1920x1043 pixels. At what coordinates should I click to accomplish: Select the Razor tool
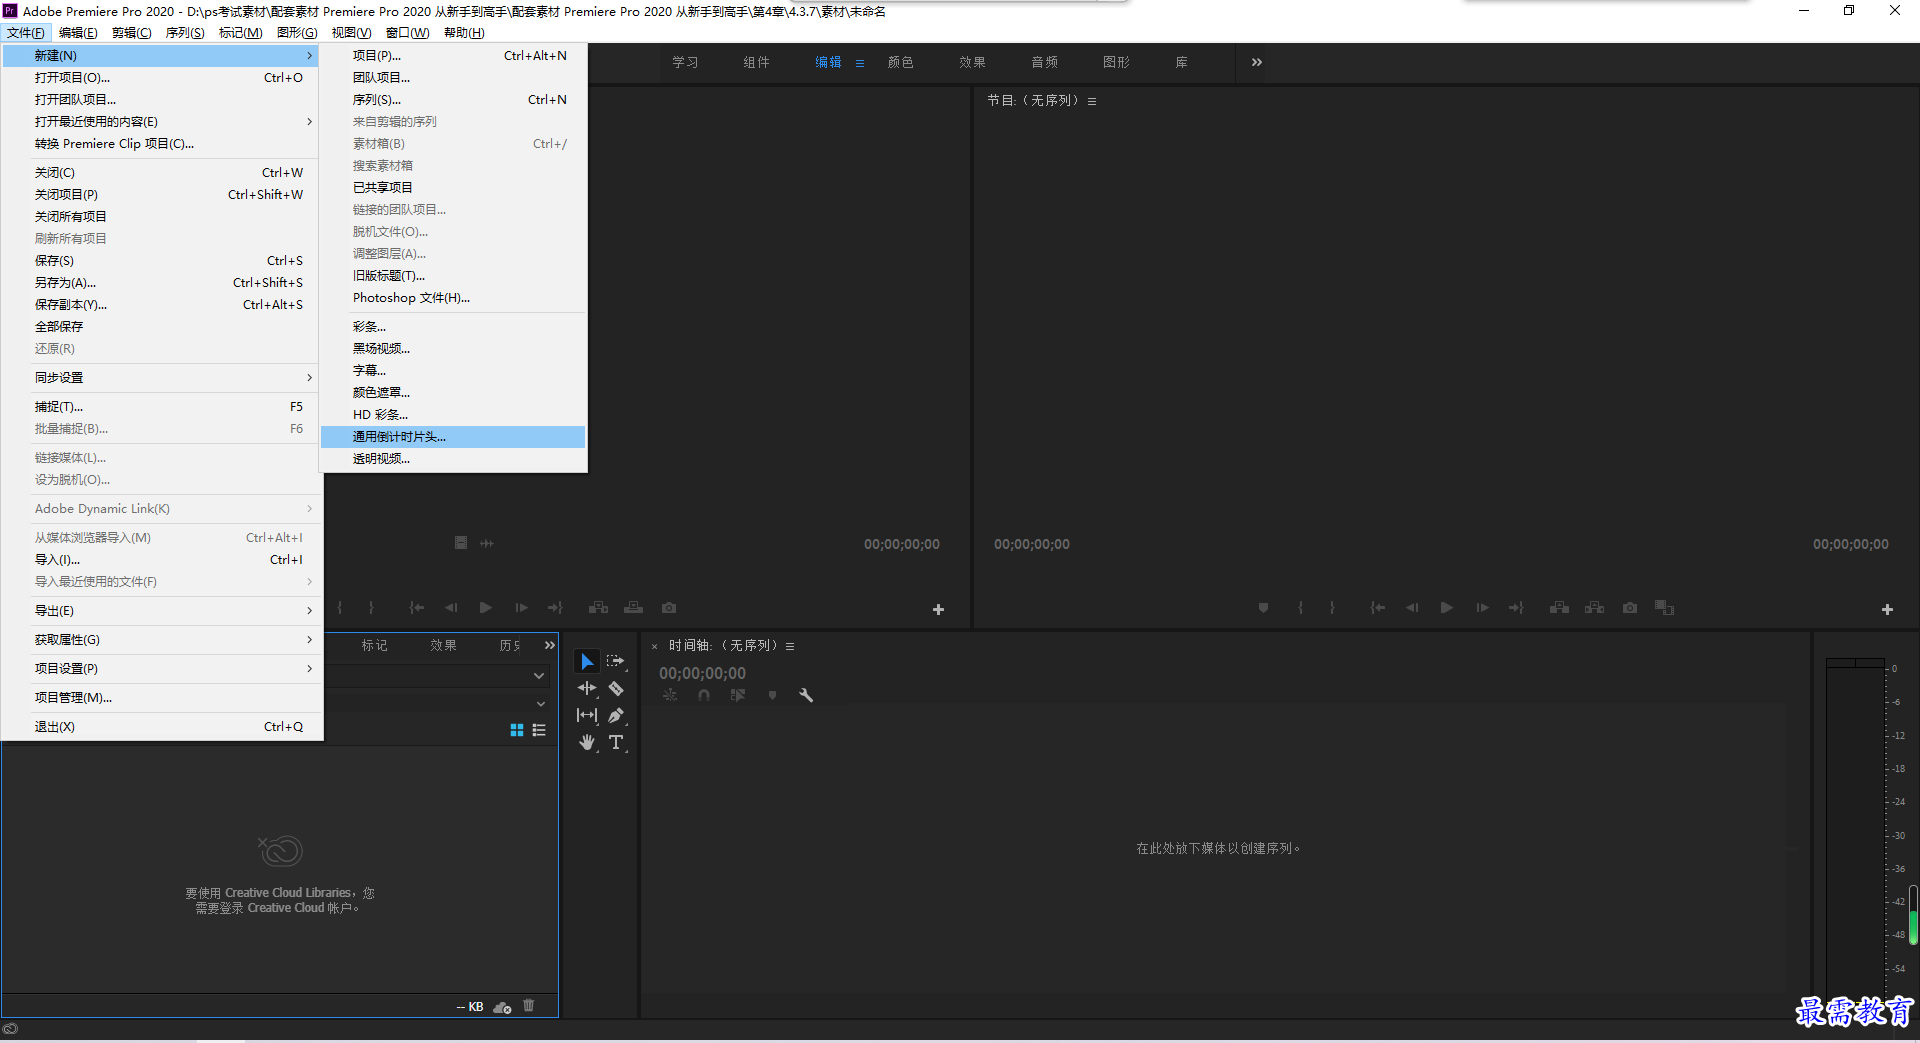[x=616, y=689]
